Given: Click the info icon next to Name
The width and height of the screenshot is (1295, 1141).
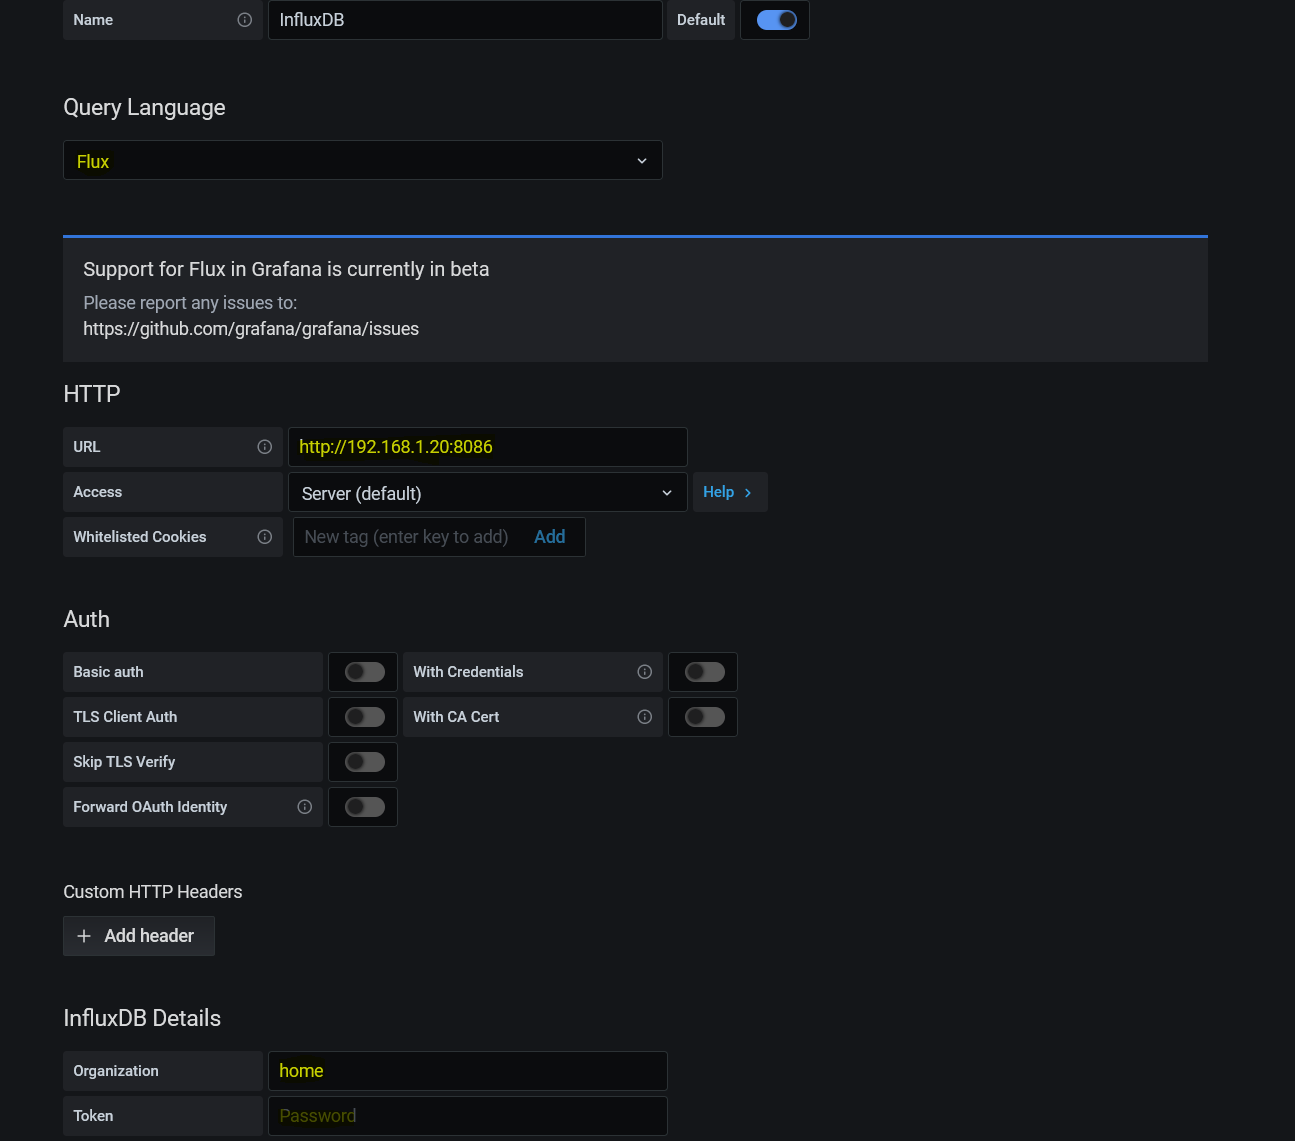Looking at the screenshot, I should (244, 20).
